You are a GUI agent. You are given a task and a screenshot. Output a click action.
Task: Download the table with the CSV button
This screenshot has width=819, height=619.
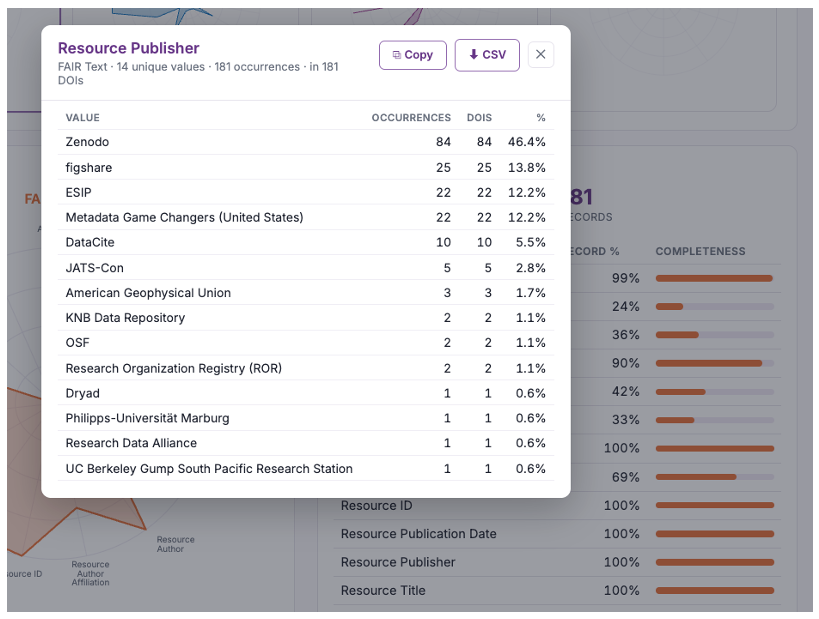pyautogui.click(x=487, y=55)
